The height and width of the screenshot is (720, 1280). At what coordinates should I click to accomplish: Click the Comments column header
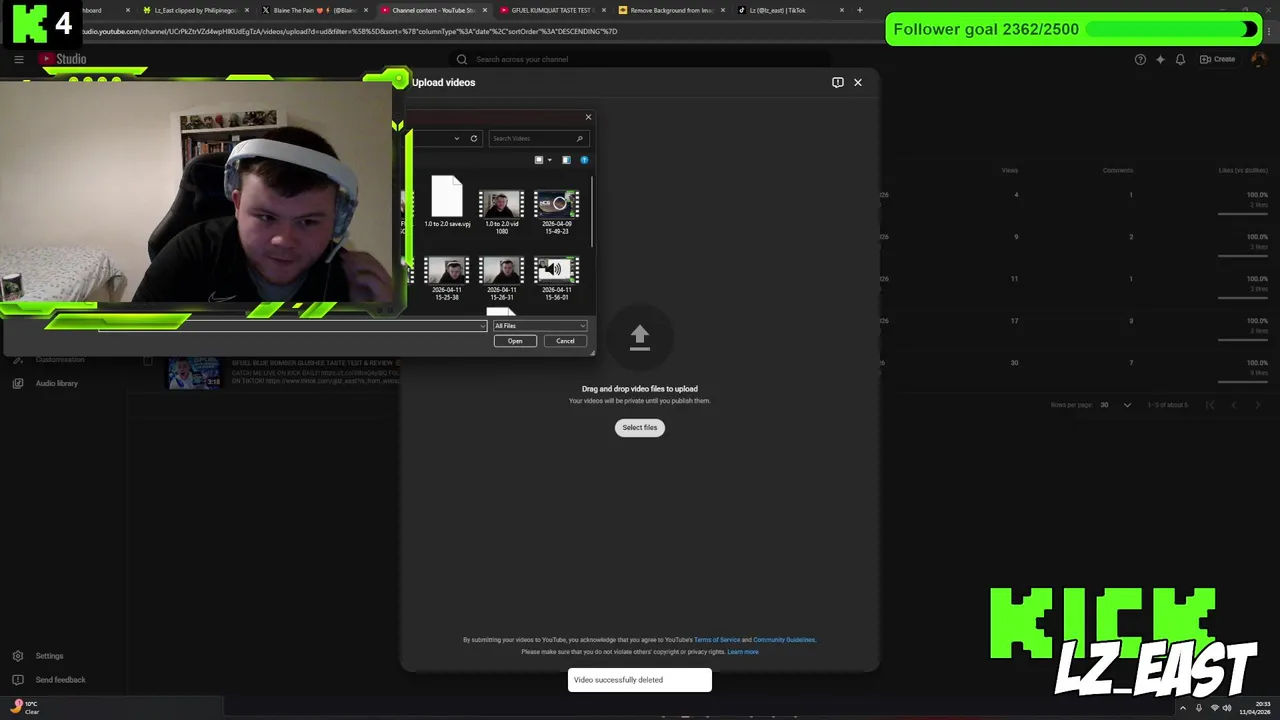(x=1118, y=170)
